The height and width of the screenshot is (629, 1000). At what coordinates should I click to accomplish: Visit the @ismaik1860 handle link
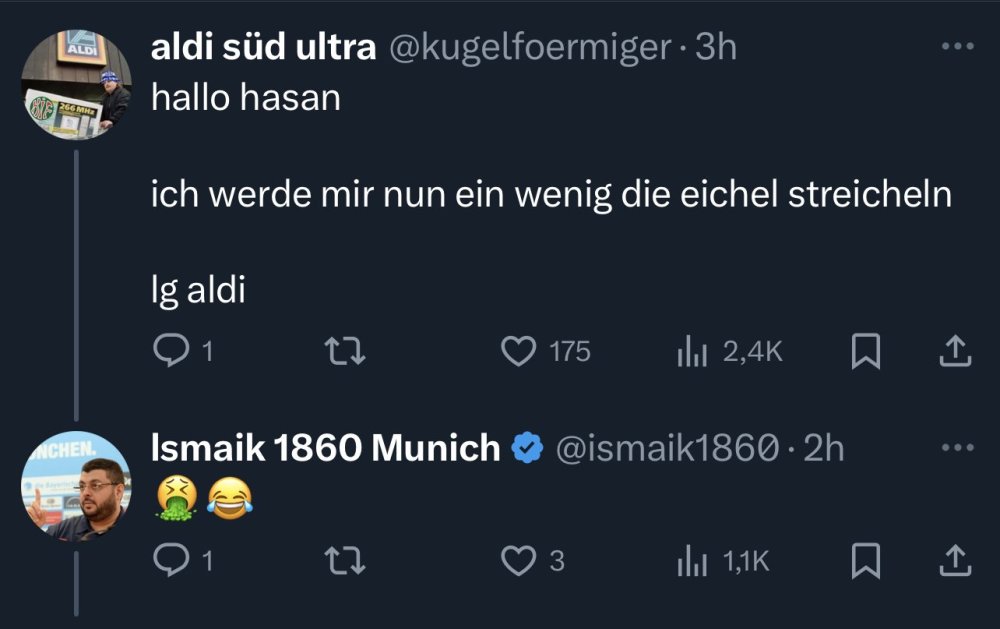[x=666, y=448]
